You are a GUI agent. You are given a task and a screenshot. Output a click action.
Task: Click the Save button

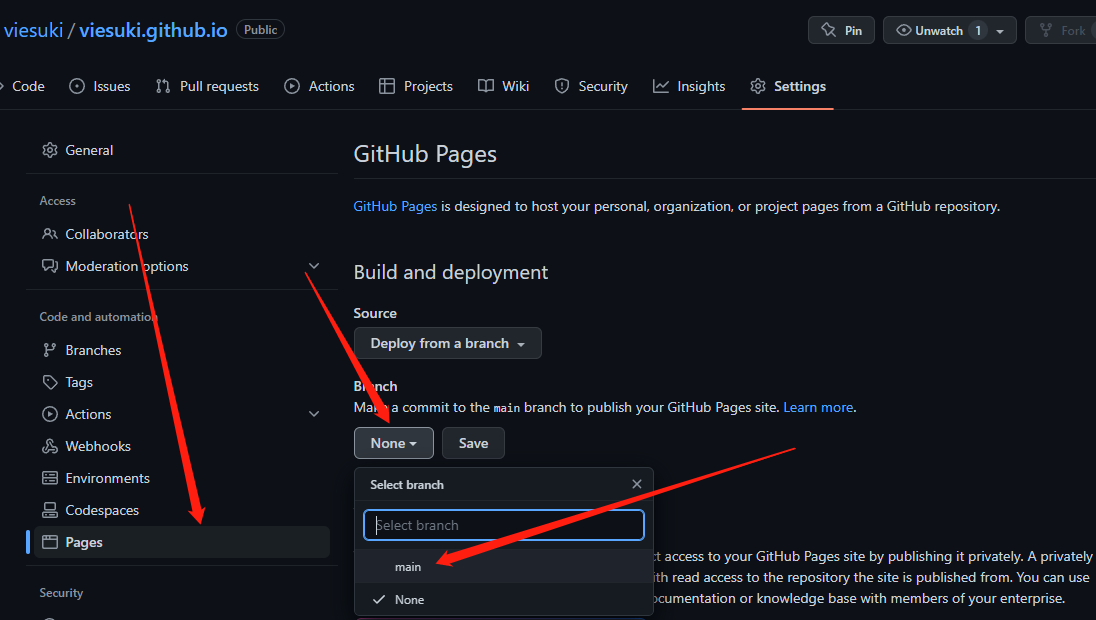473,443
